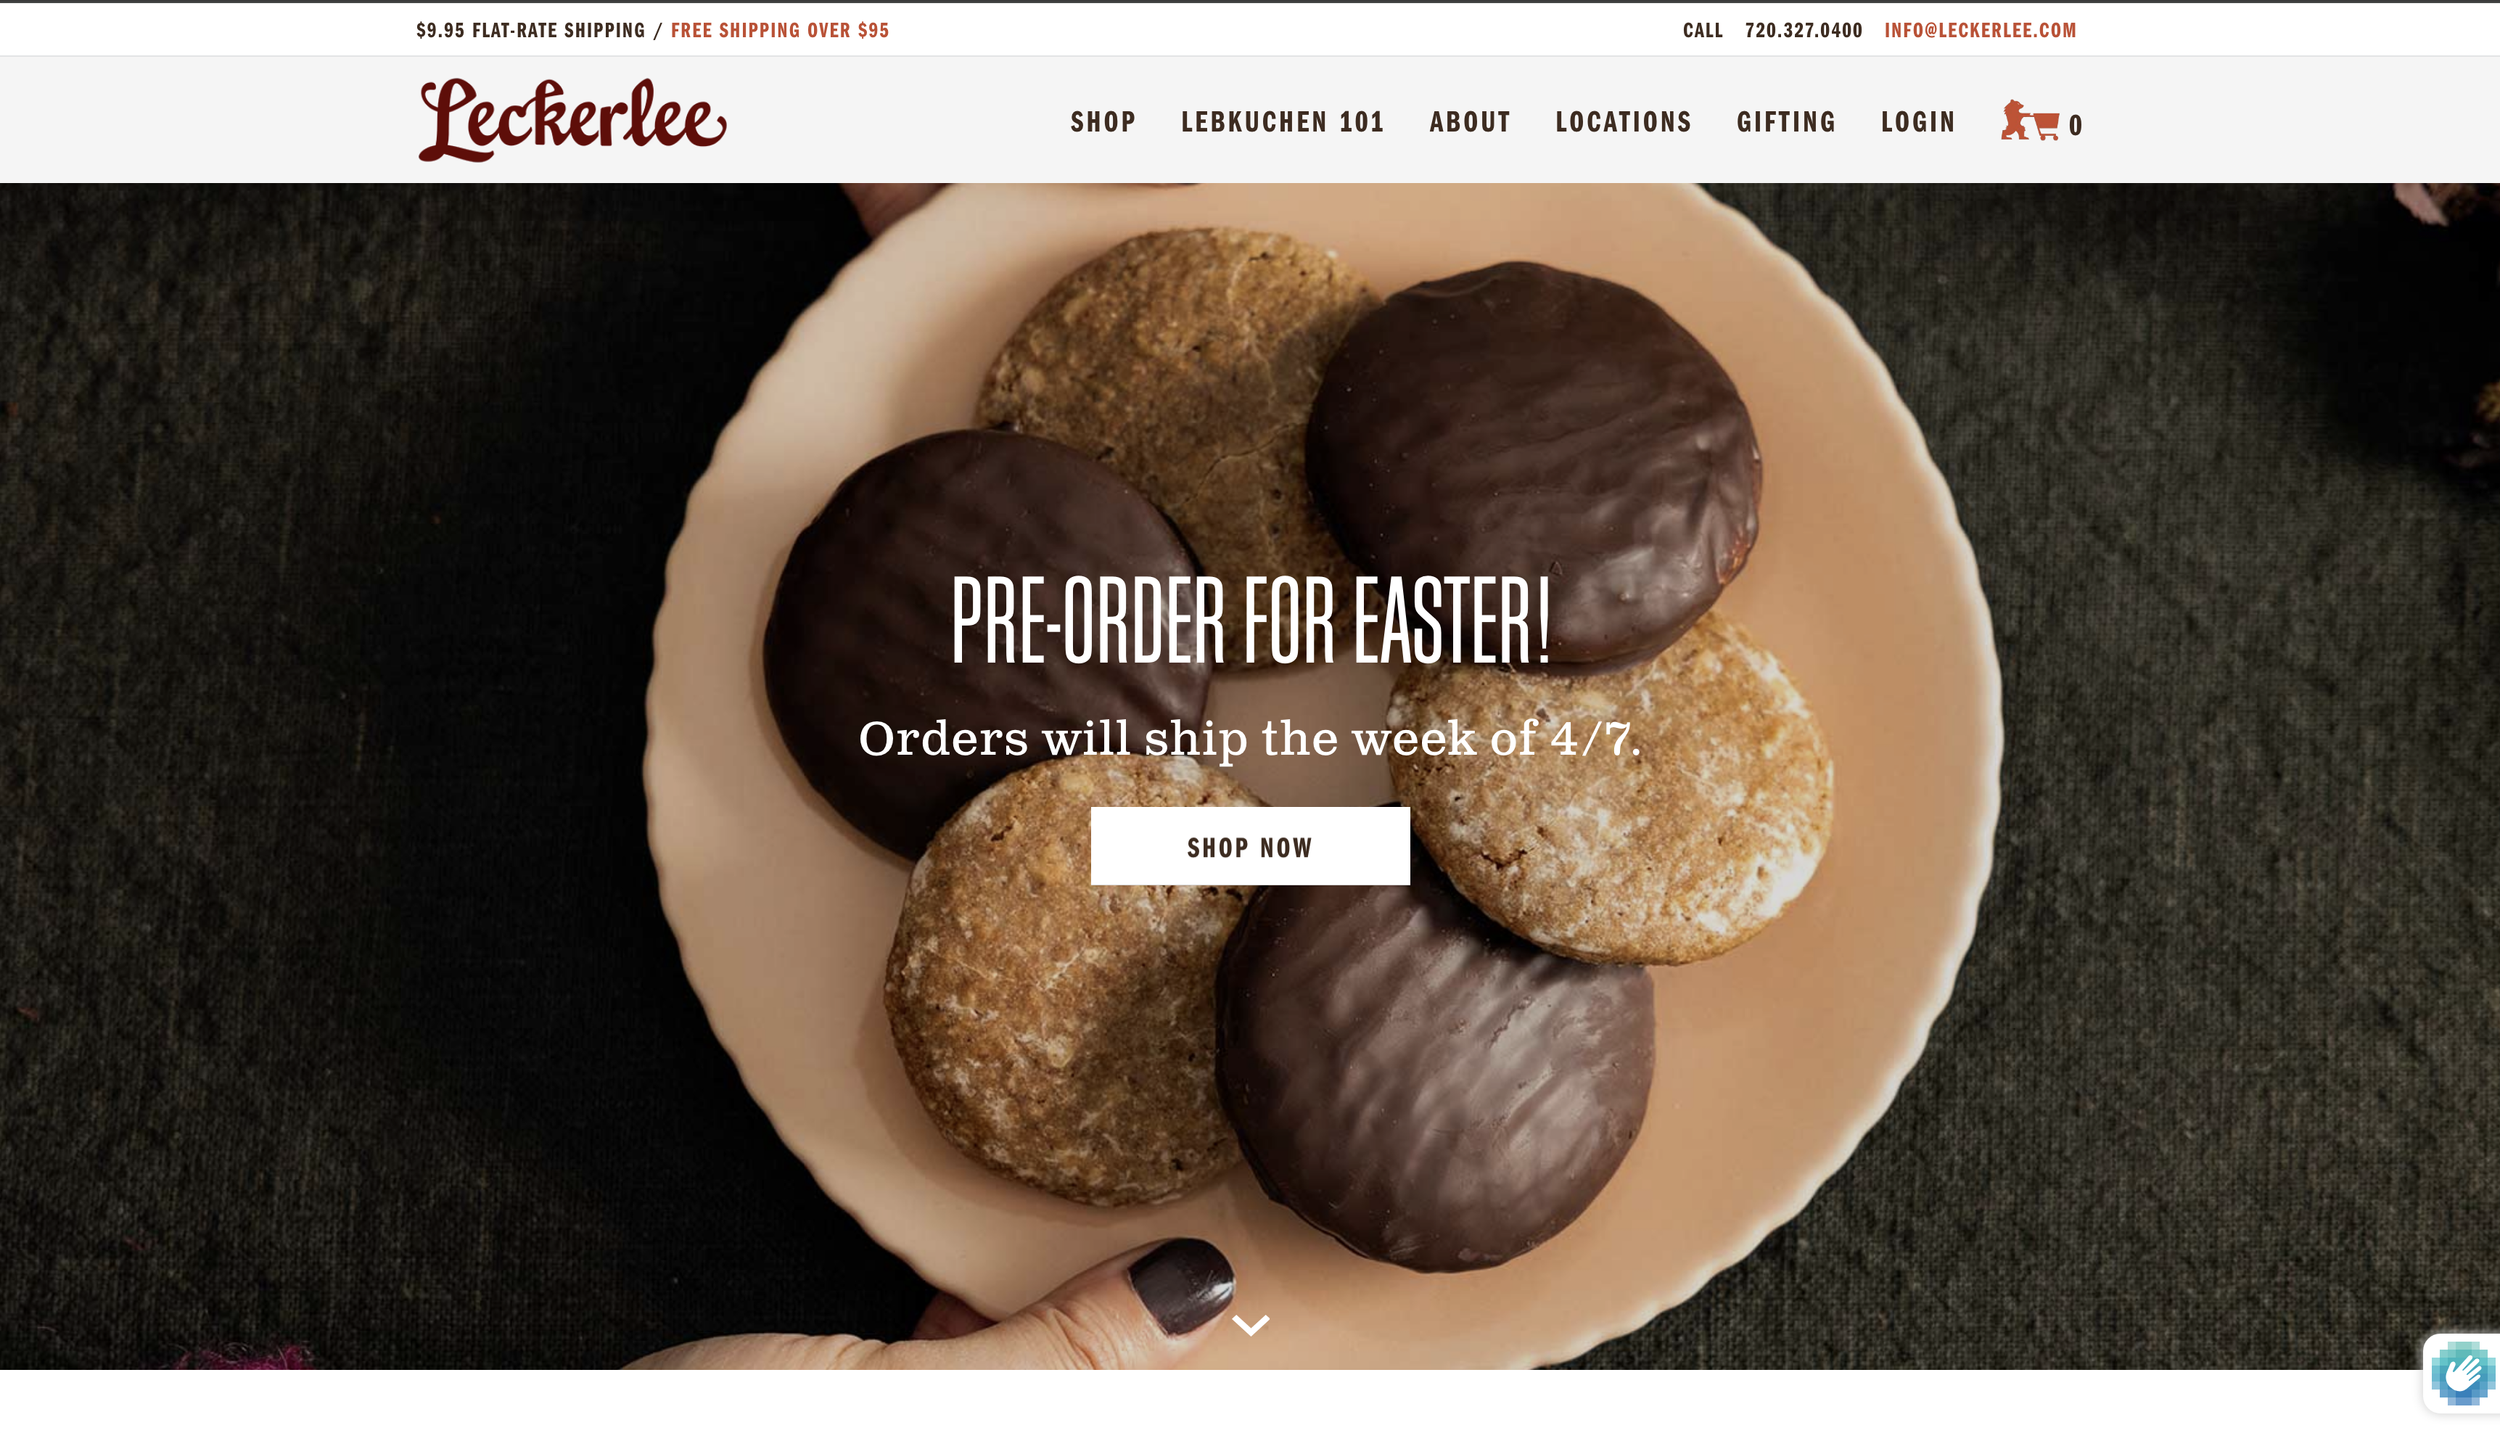
Task: Open the Shop menu item
Action: [x=1103, y=122]
